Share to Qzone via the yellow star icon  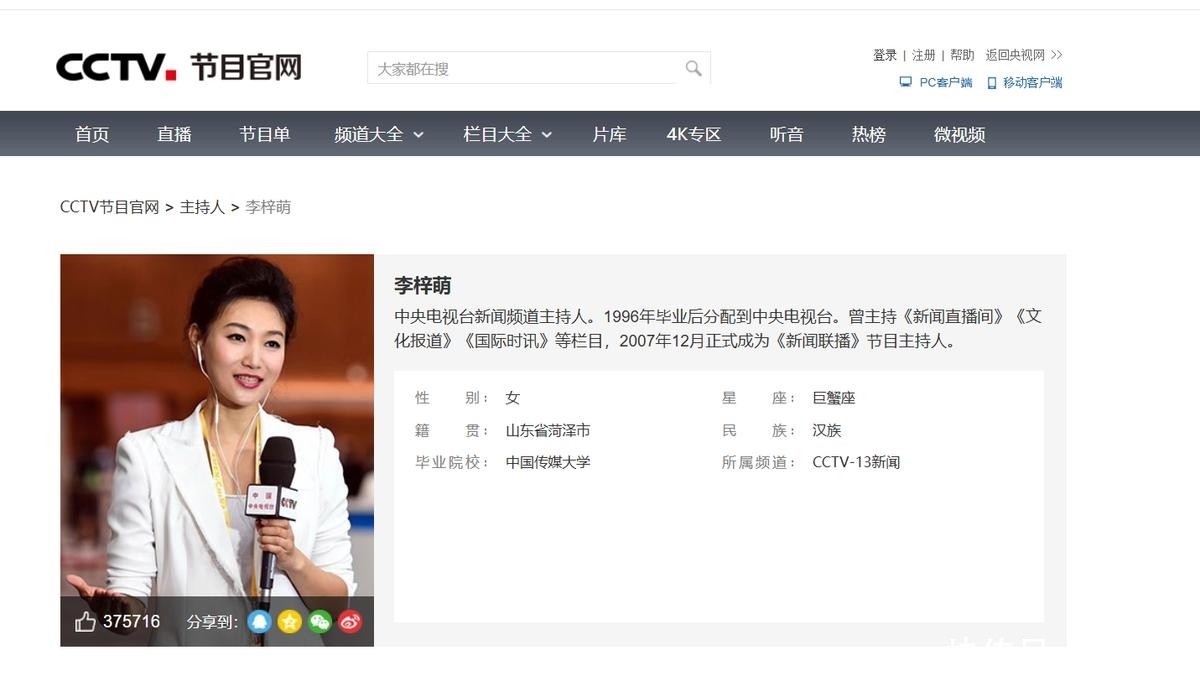(x=289, y=621)
